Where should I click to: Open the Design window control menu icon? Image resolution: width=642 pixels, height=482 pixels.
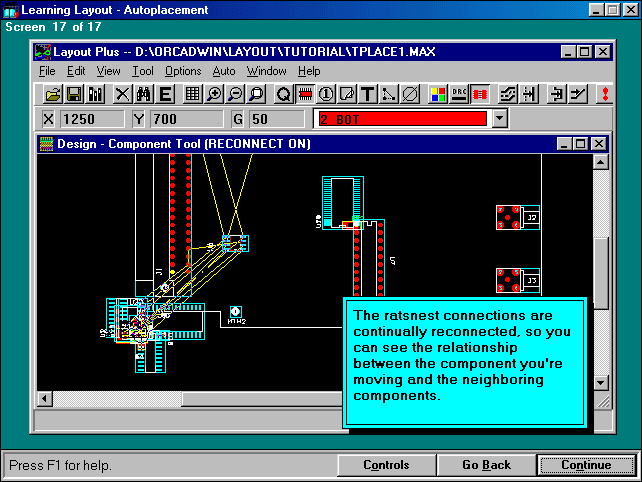(46, 144)
